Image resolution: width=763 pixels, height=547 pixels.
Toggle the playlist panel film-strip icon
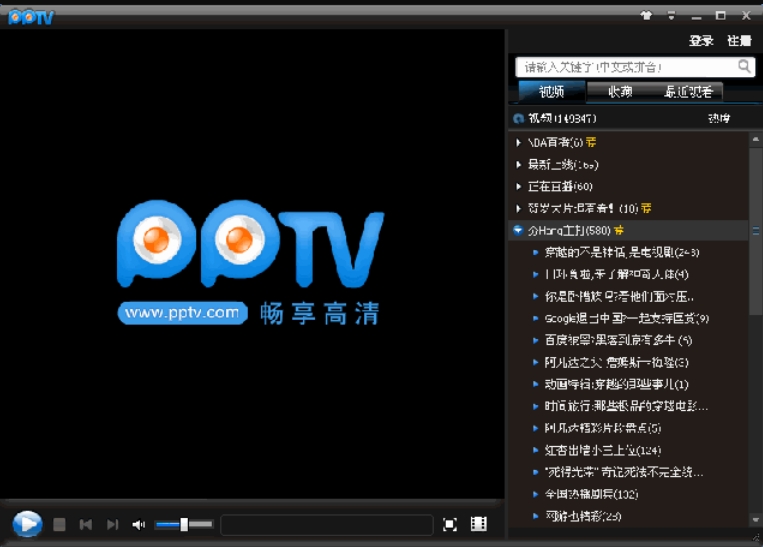coord(479,524)
